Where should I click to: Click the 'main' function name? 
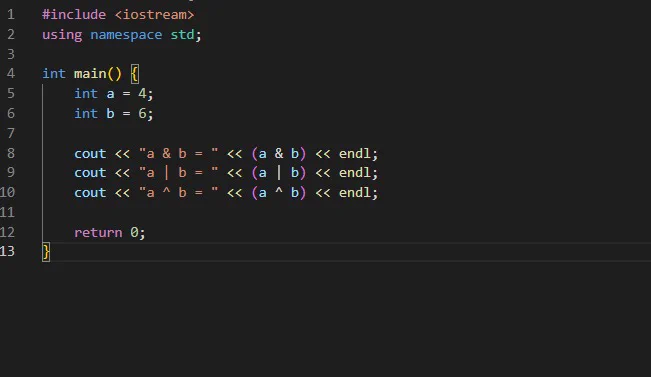(90, 73)
